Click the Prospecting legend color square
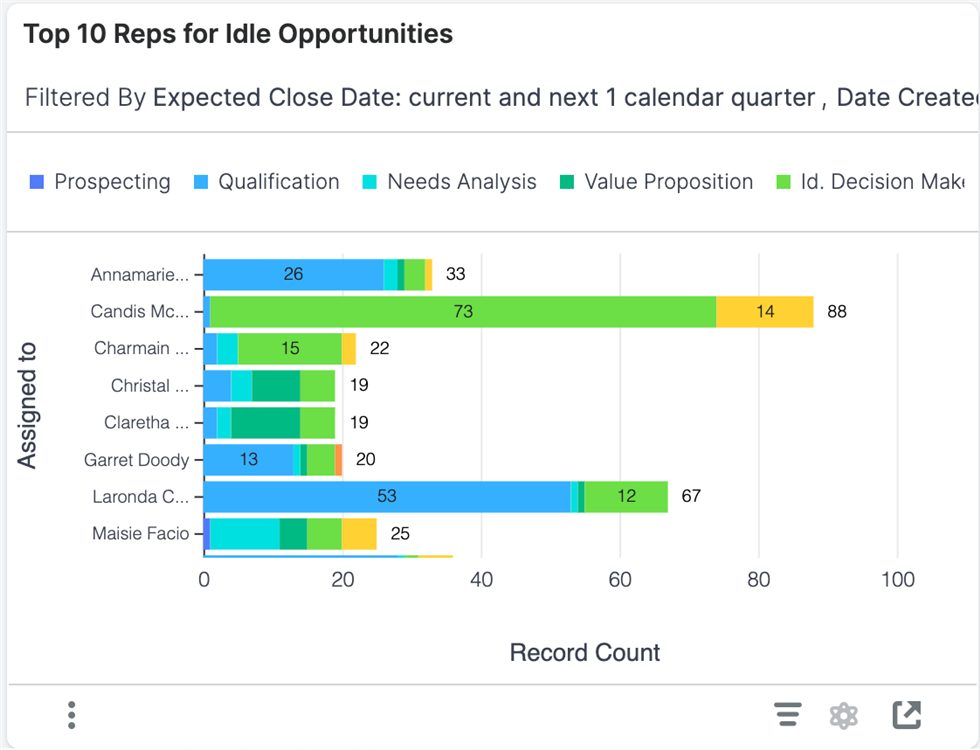Viewport: 980px width, 750px height. 38,182
